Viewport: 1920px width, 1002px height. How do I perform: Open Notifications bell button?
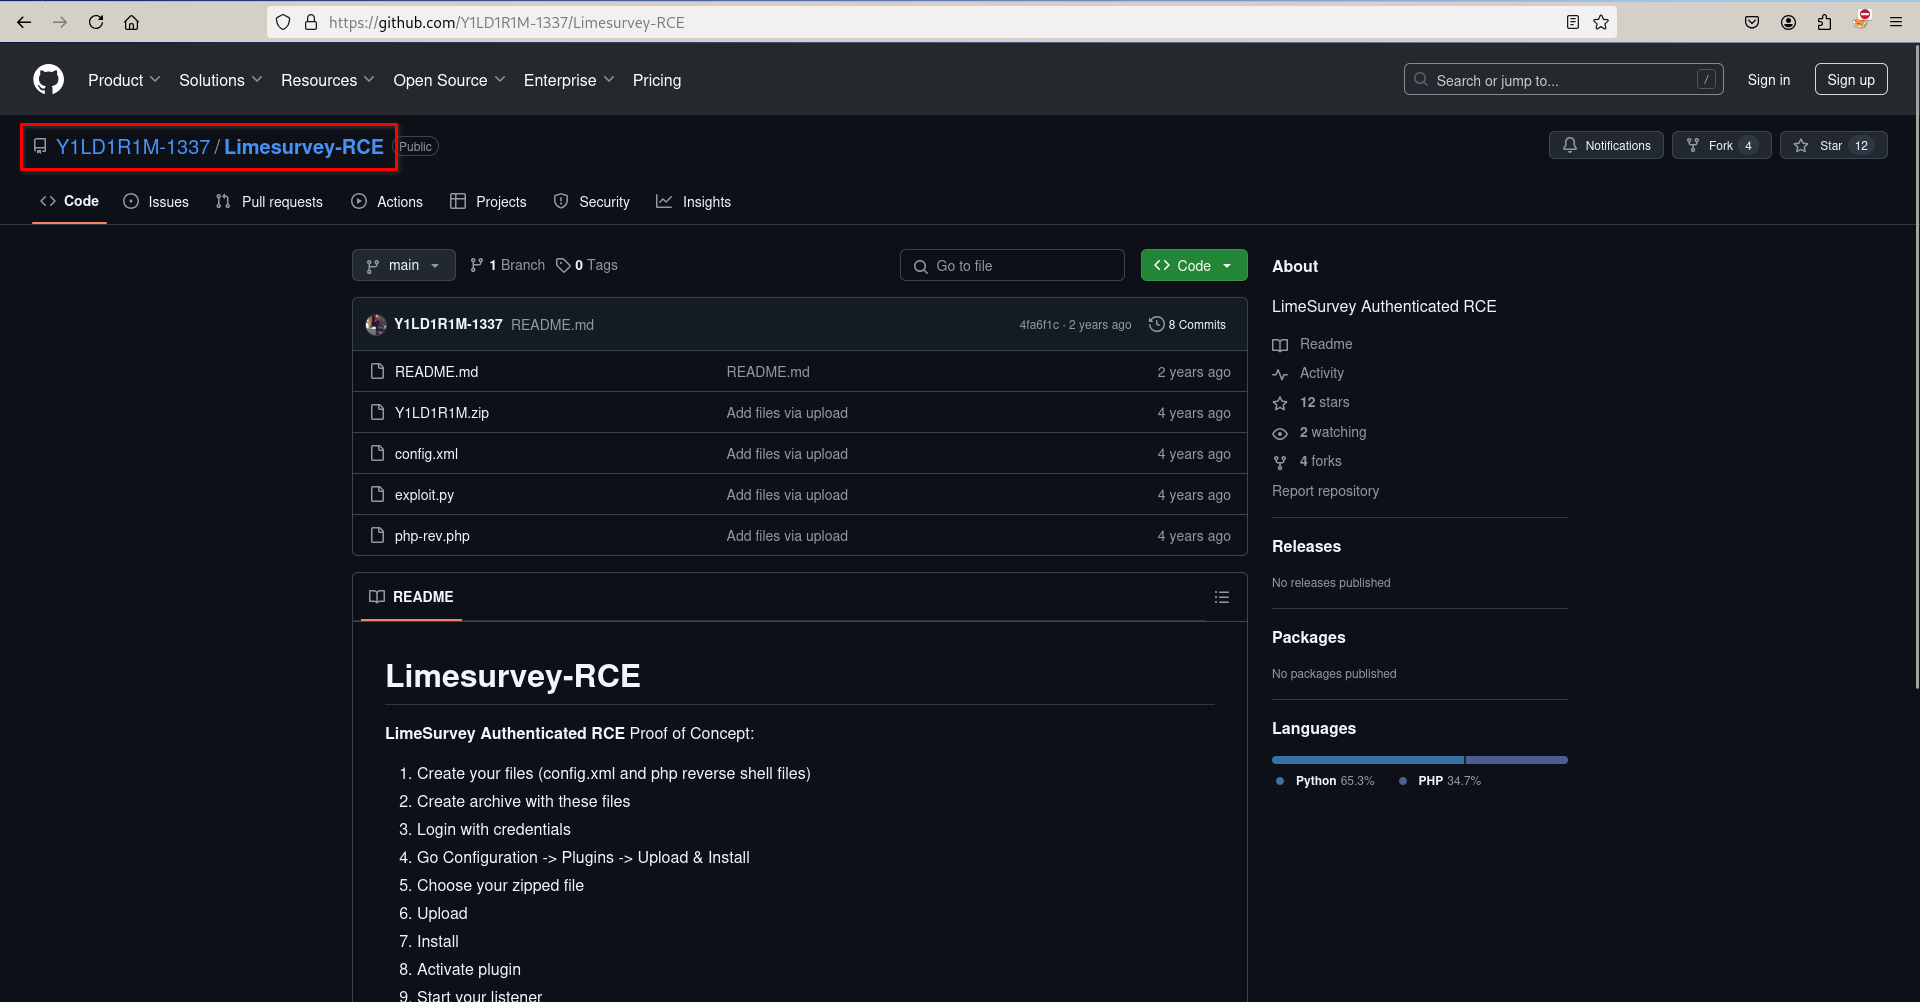(x=1606, y=146)
